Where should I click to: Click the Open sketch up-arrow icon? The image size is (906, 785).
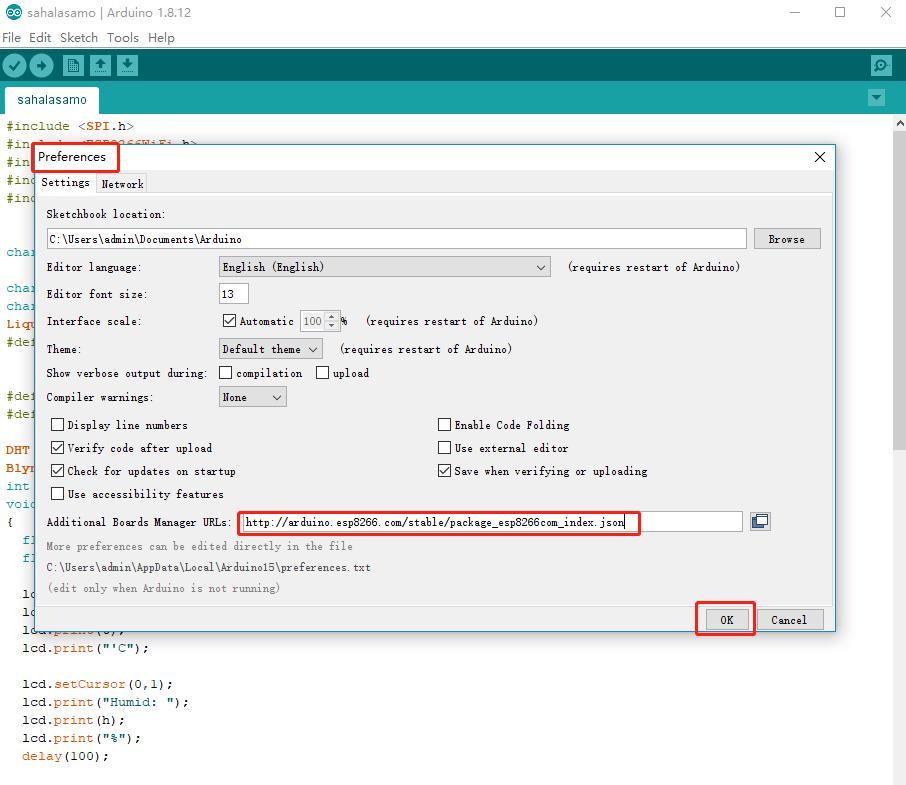100,65
